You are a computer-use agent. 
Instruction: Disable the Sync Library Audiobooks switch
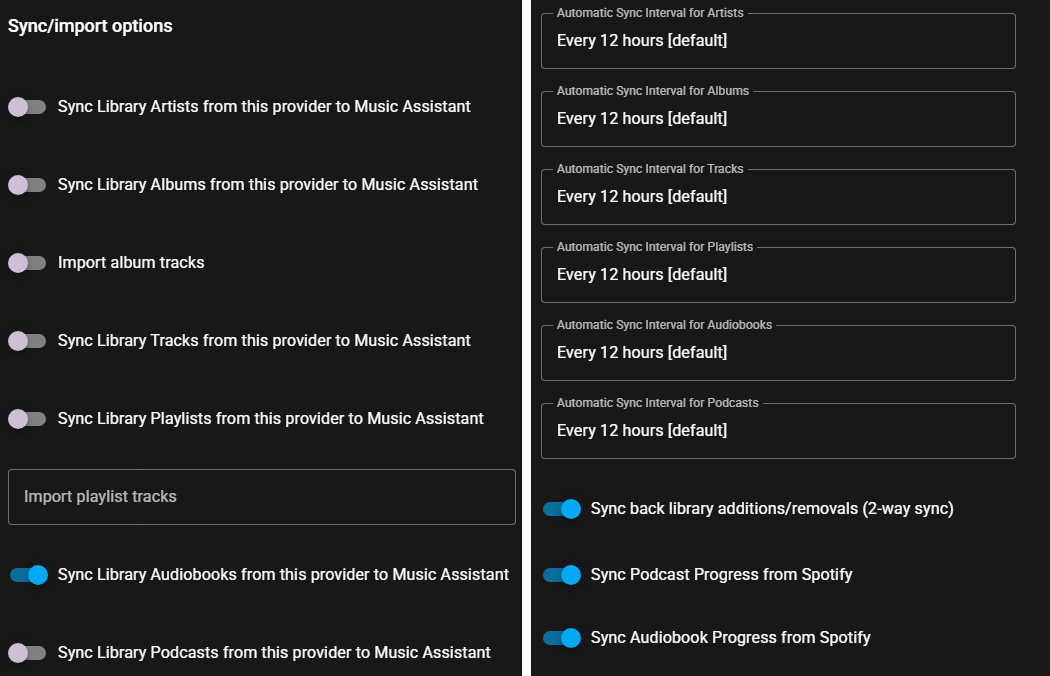click(x=29, y=575)
